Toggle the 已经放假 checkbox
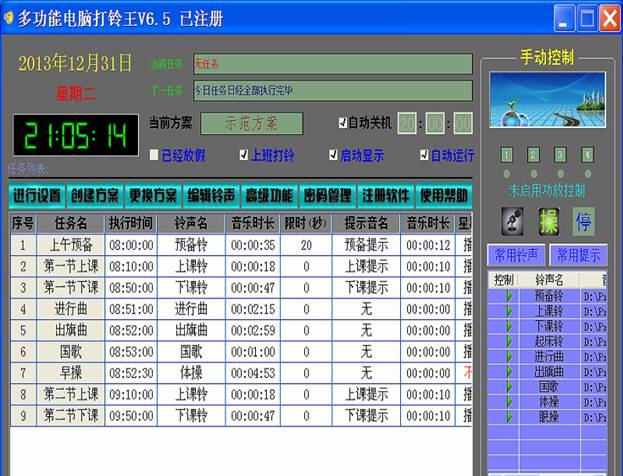 [x=154, y=155]
